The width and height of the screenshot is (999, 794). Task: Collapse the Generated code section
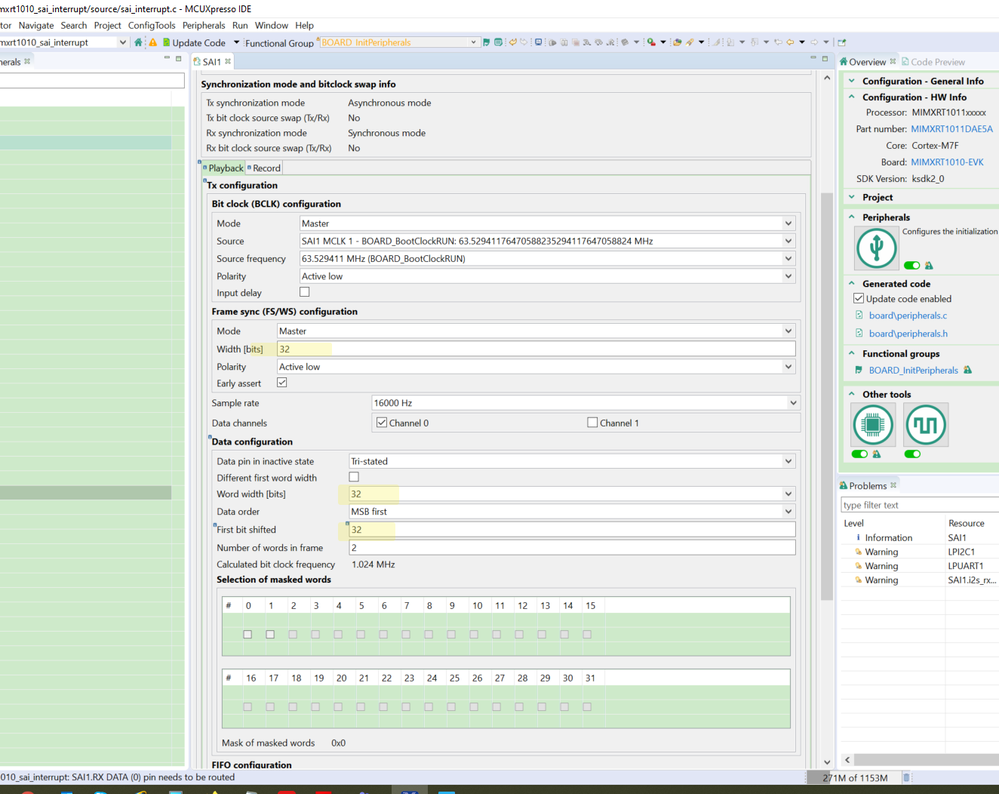point(852,284)
